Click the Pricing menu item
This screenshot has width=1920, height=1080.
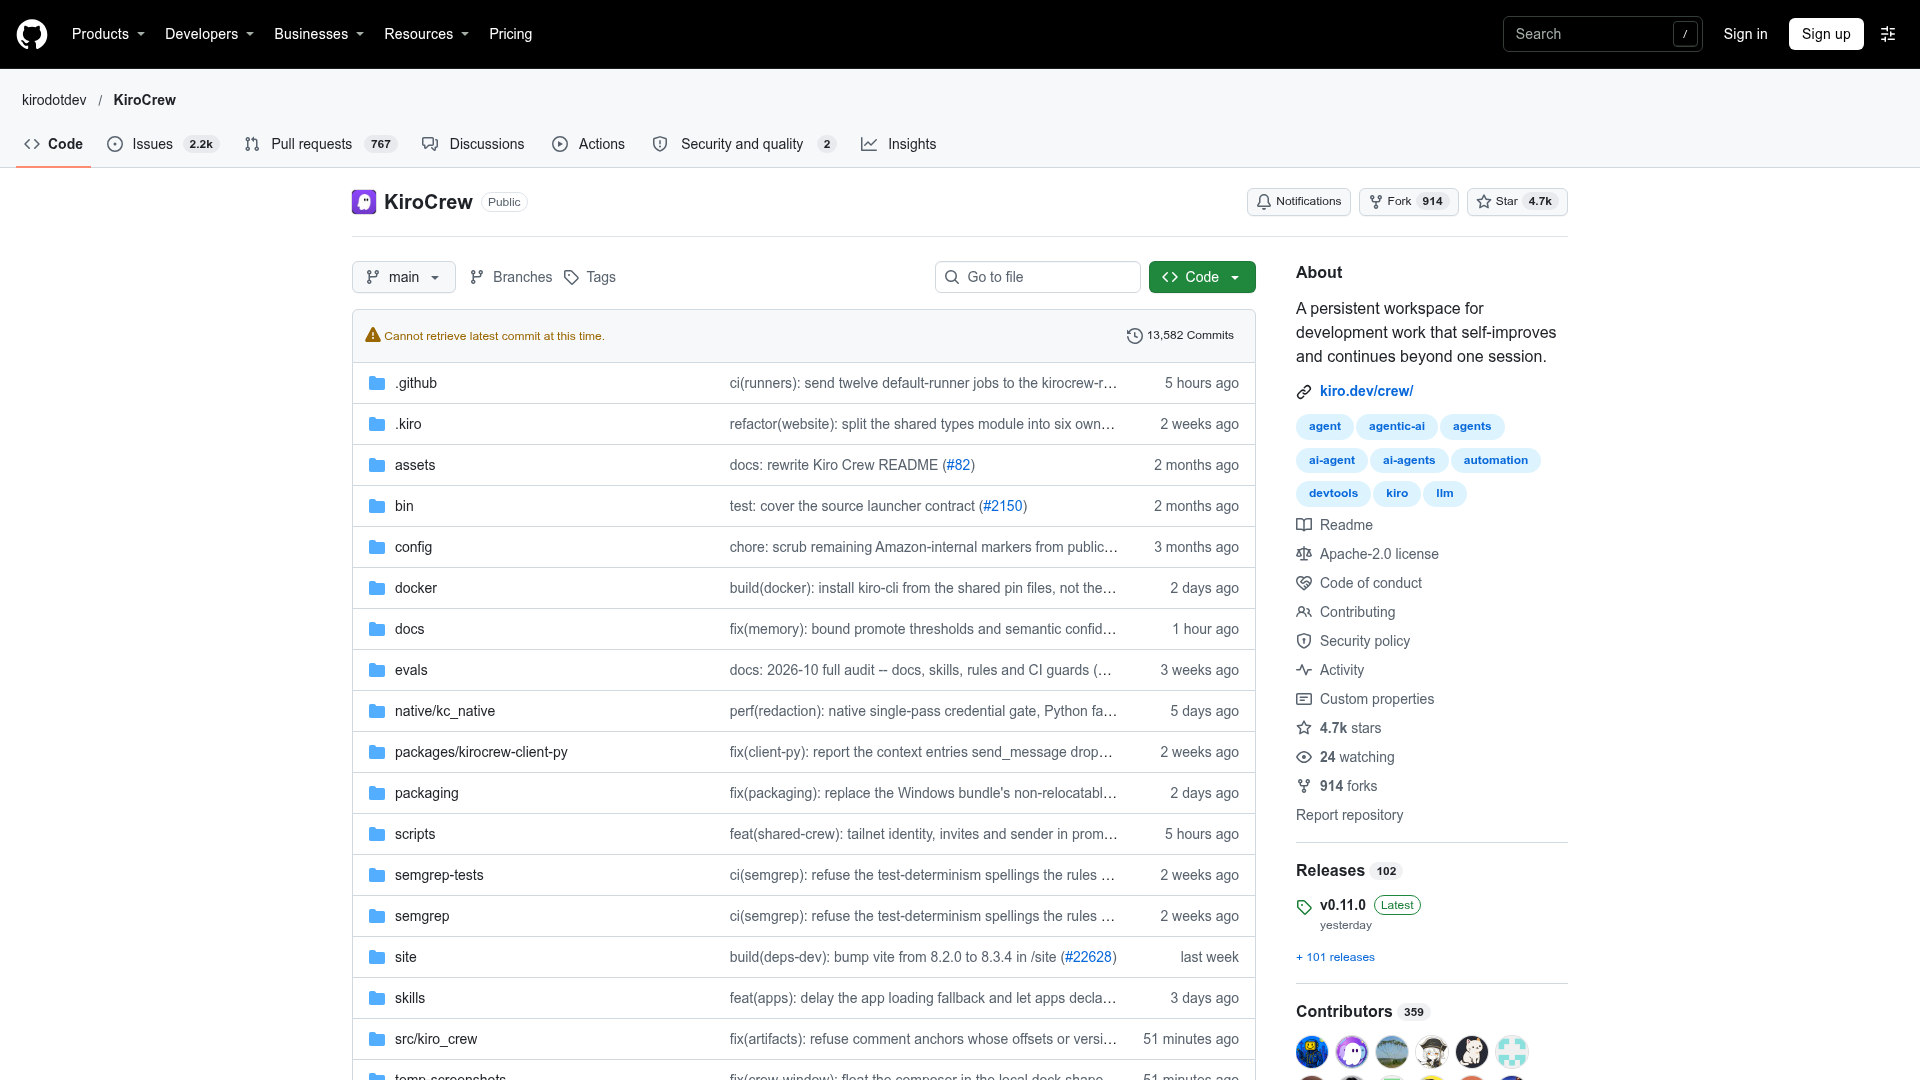pos(511,34)
